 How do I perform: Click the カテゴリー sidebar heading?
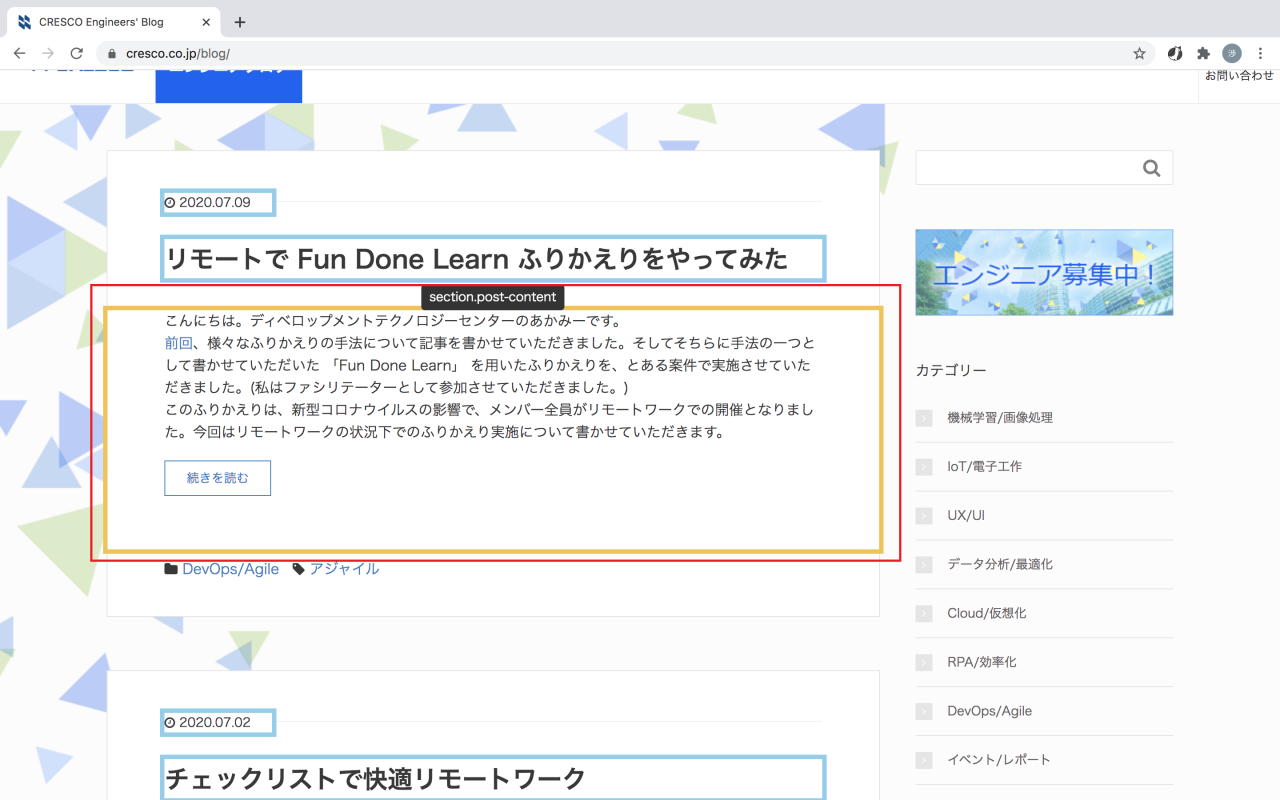tap(951, 371)
